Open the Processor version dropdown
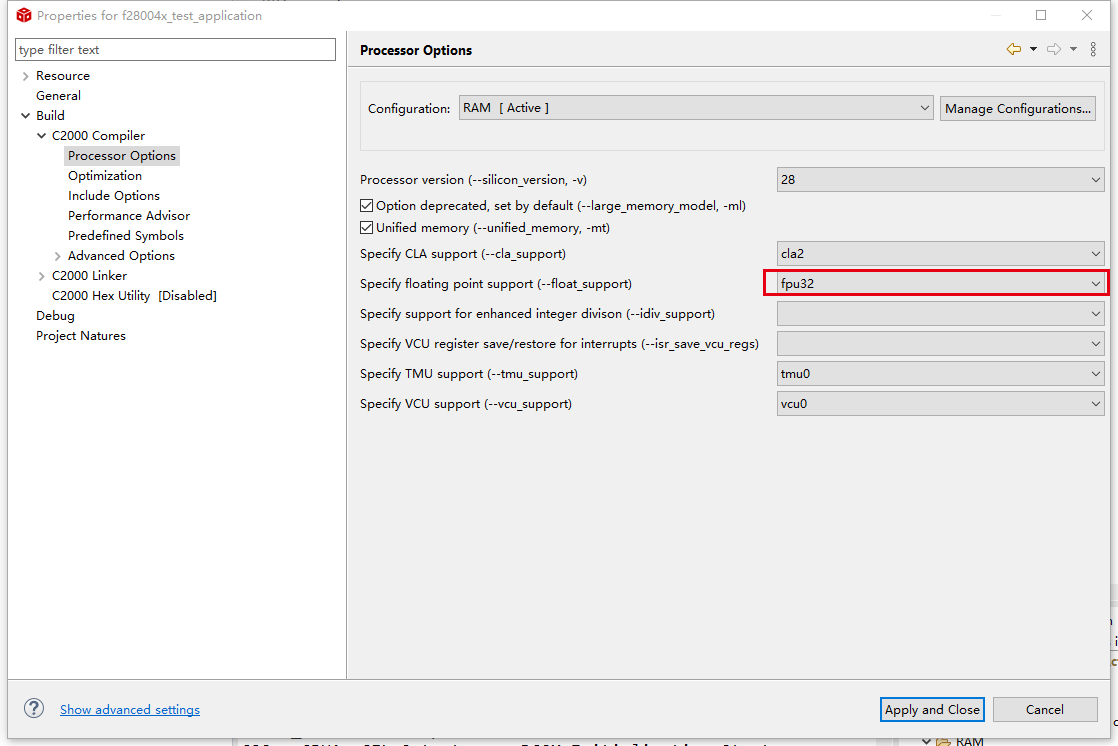 pos(940,180)
